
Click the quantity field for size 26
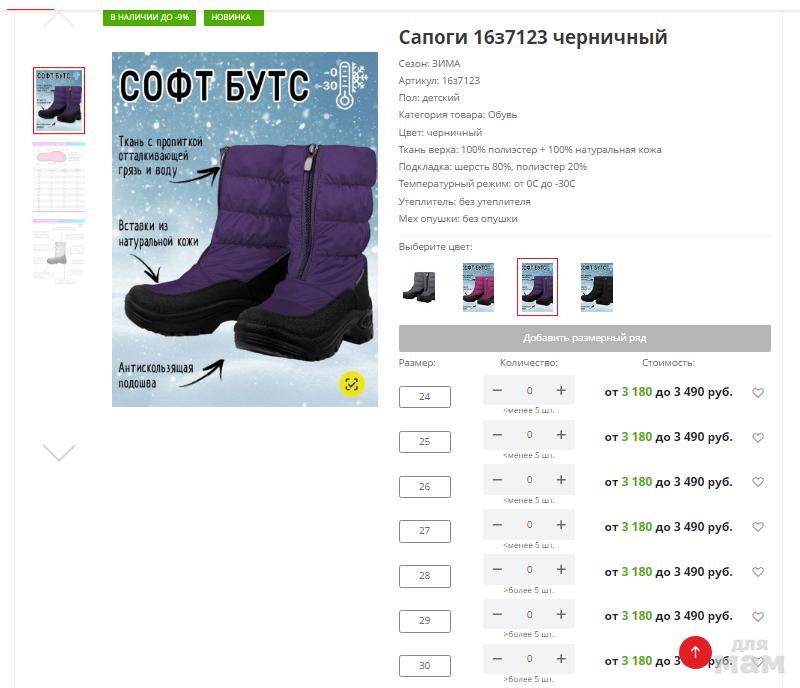click(x=529, y=480)
